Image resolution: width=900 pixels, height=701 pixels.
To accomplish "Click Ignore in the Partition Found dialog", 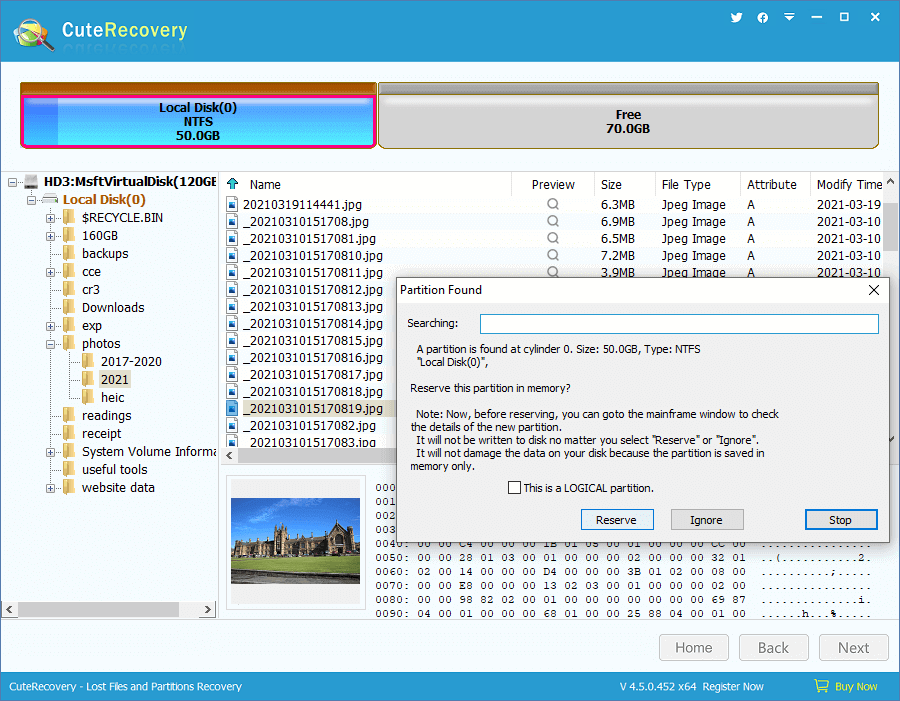I will coord(707,520).
